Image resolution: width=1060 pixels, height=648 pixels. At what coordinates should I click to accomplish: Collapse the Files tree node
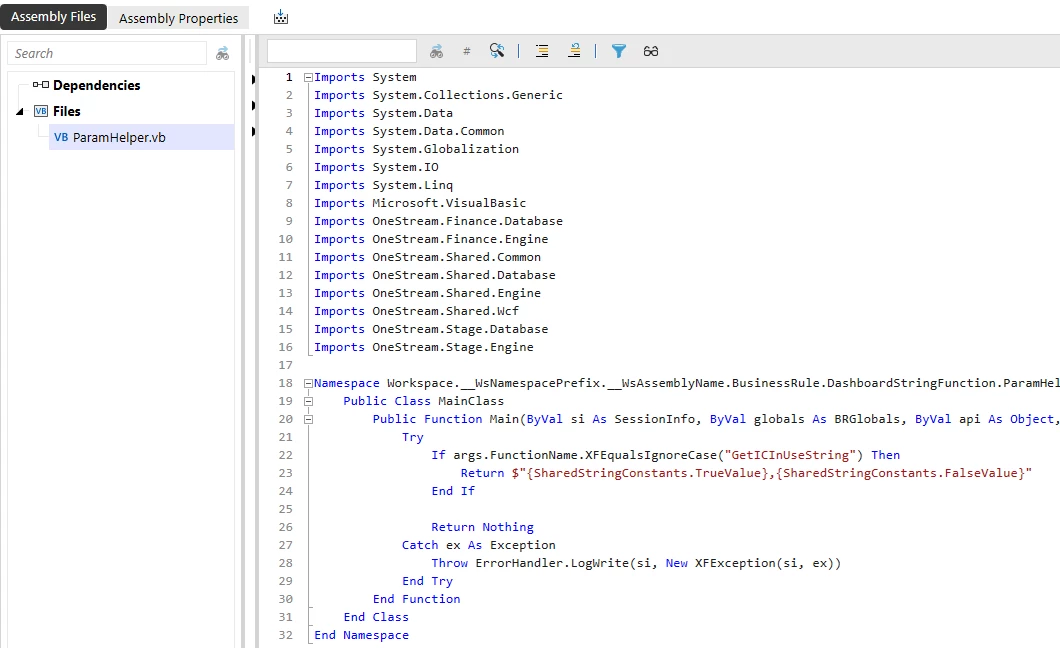(20, 111)
